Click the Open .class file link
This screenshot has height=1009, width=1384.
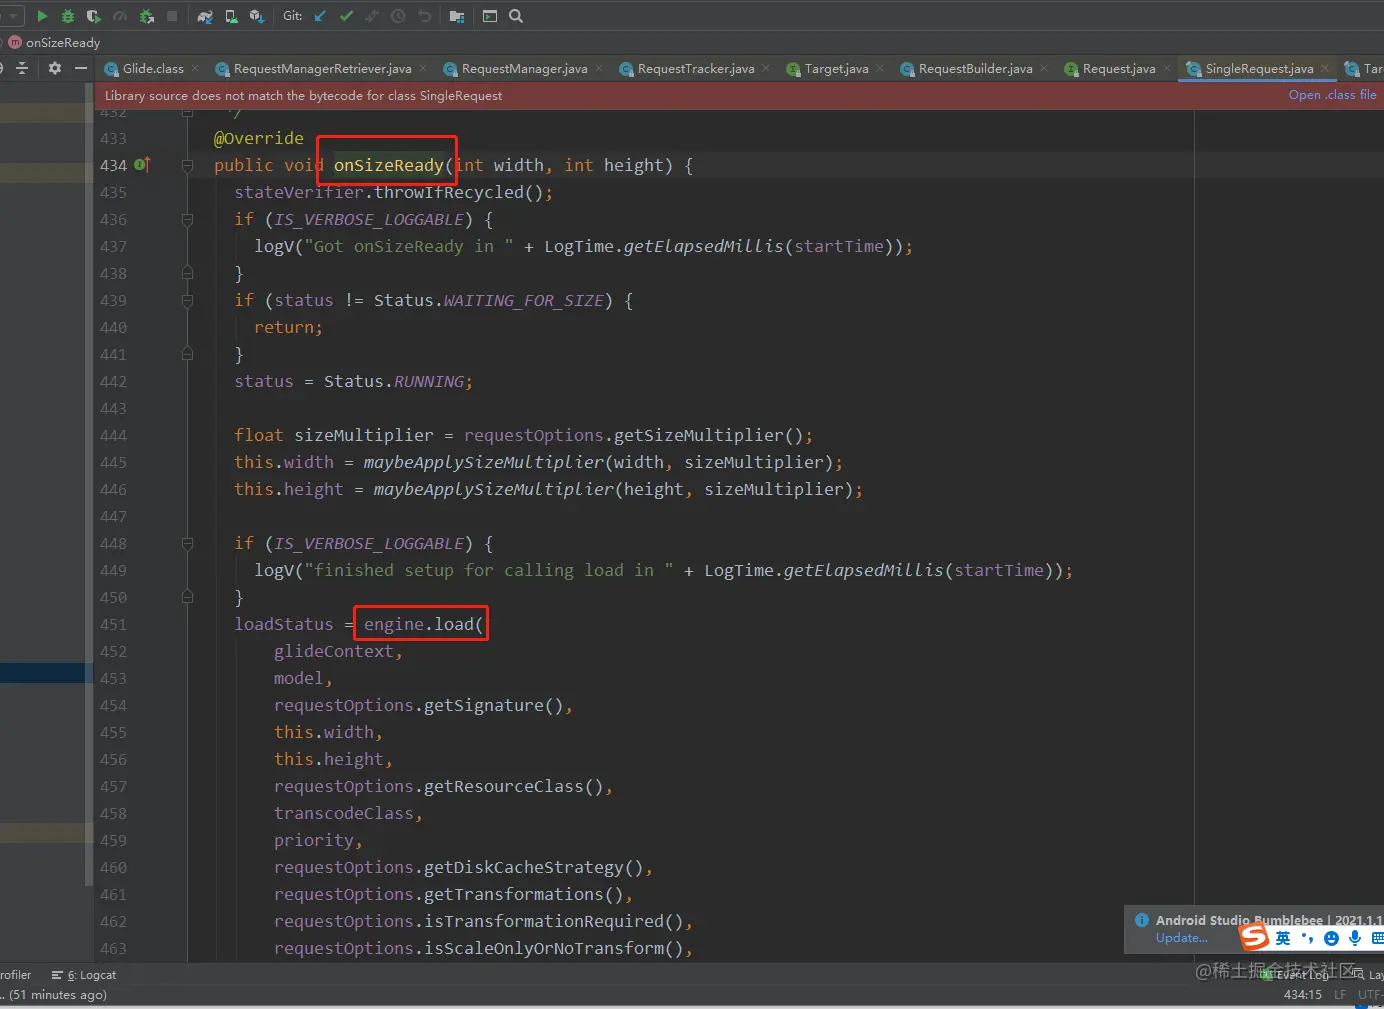[x=1332, y=95]
